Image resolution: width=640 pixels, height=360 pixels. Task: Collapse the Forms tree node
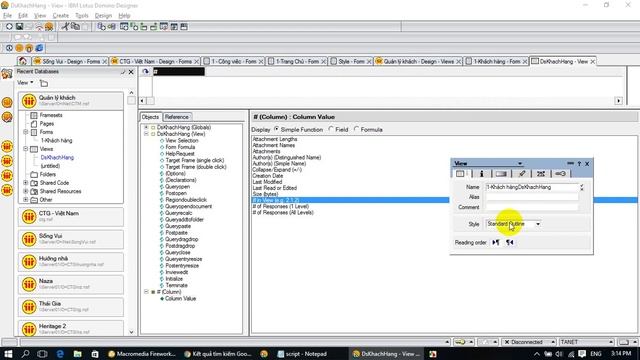(26, 132)
